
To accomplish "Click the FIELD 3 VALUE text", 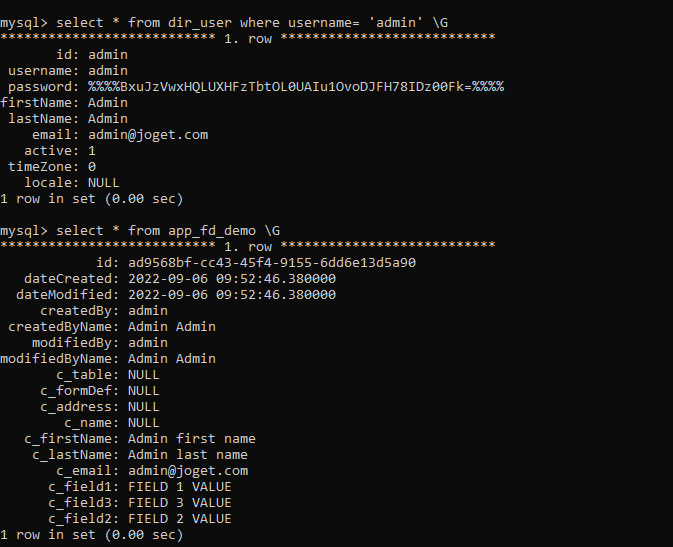I will pyautogui.click(x=180, y=503).
